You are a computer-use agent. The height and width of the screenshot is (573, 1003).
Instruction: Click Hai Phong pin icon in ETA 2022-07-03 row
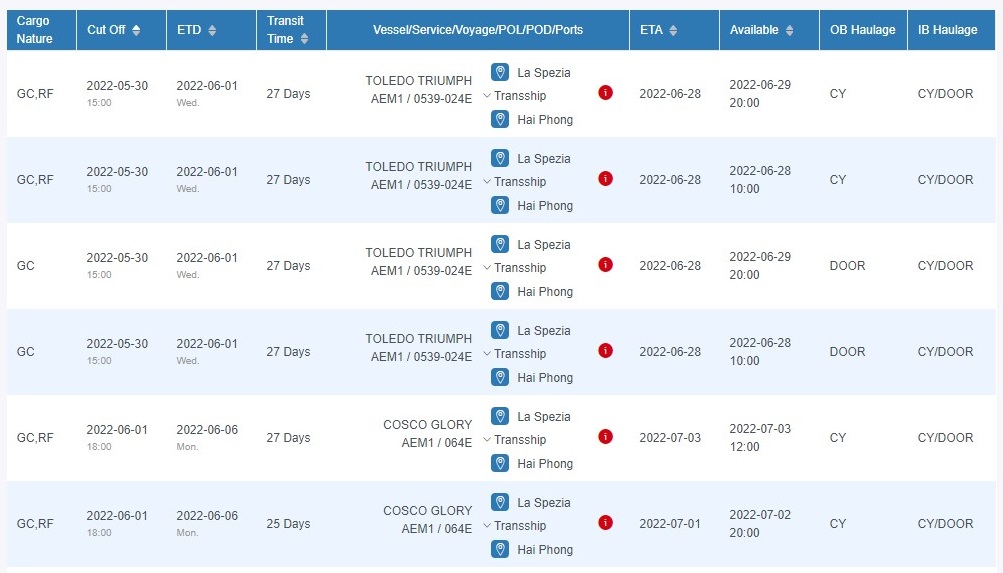[500, 463]
